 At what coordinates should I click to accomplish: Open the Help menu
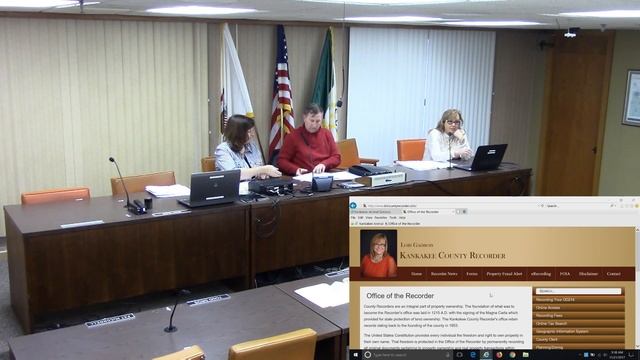coord(402,218)
